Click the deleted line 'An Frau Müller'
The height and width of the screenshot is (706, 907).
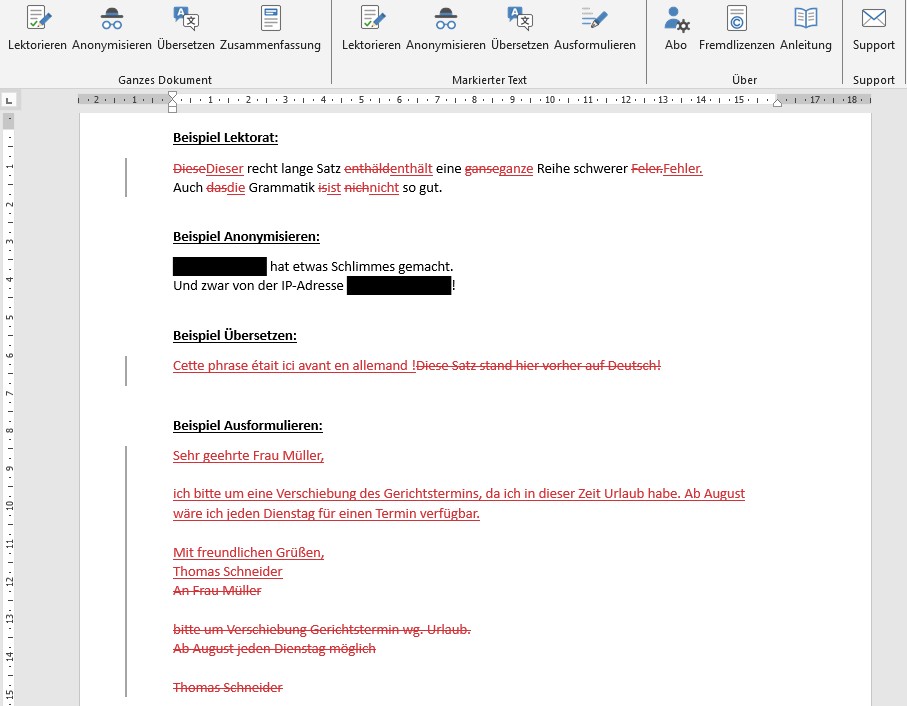click(217, 590)
